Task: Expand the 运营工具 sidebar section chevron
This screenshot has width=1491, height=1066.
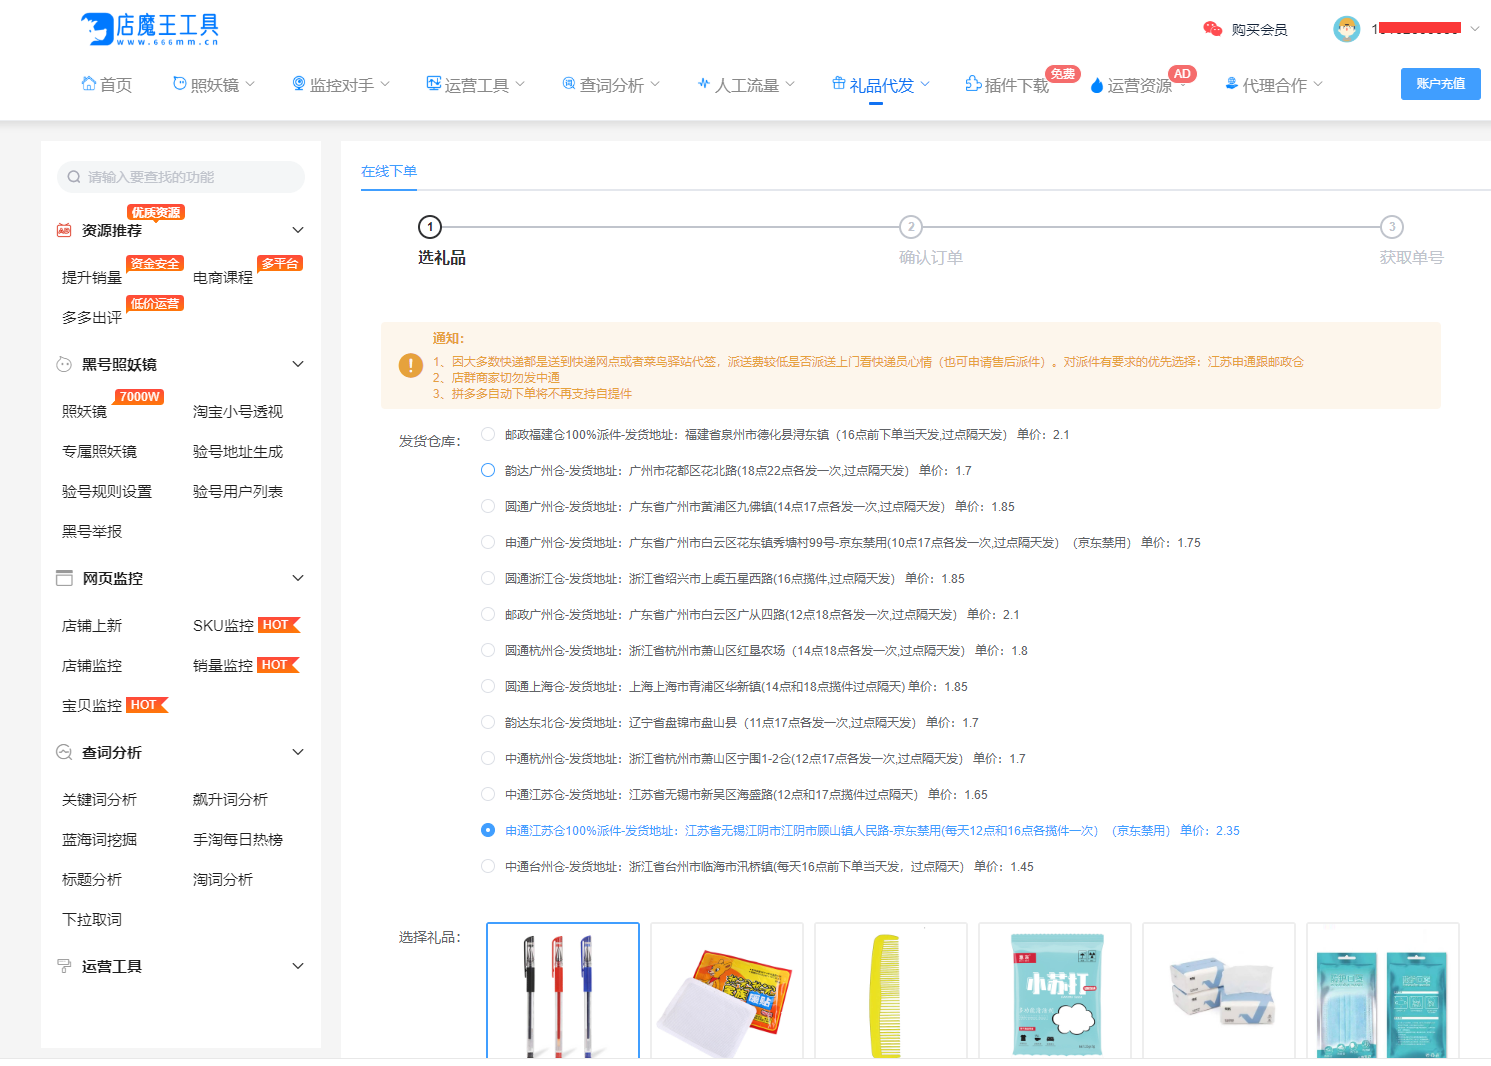Action: [297, 966]
